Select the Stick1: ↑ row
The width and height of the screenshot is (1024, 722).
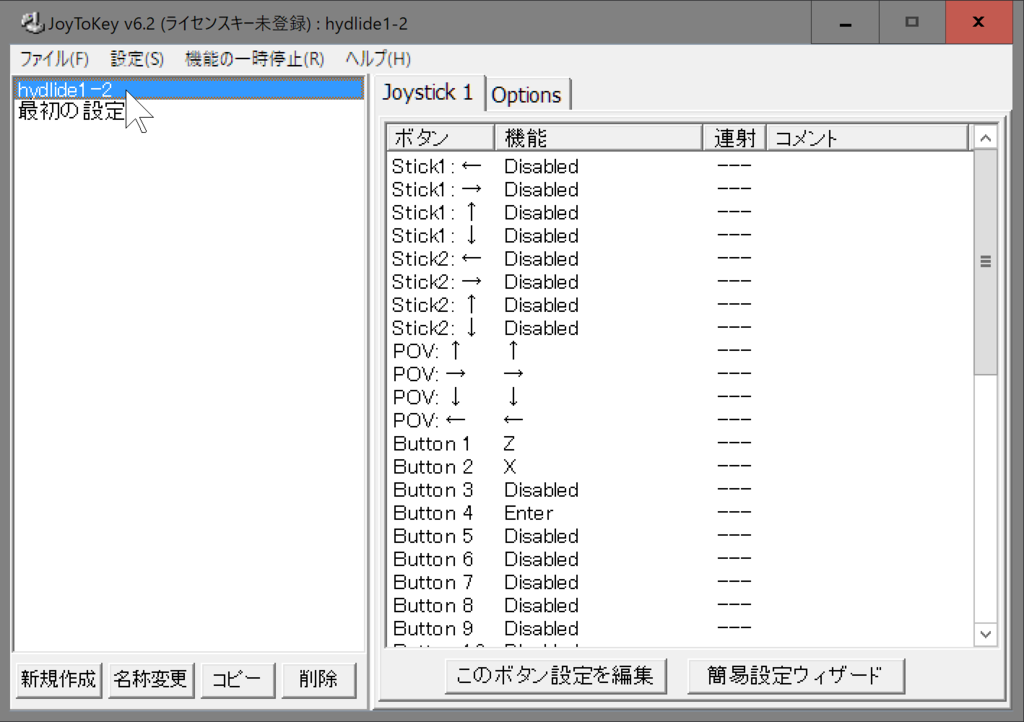pyautogui.click(x=679, y=213)
